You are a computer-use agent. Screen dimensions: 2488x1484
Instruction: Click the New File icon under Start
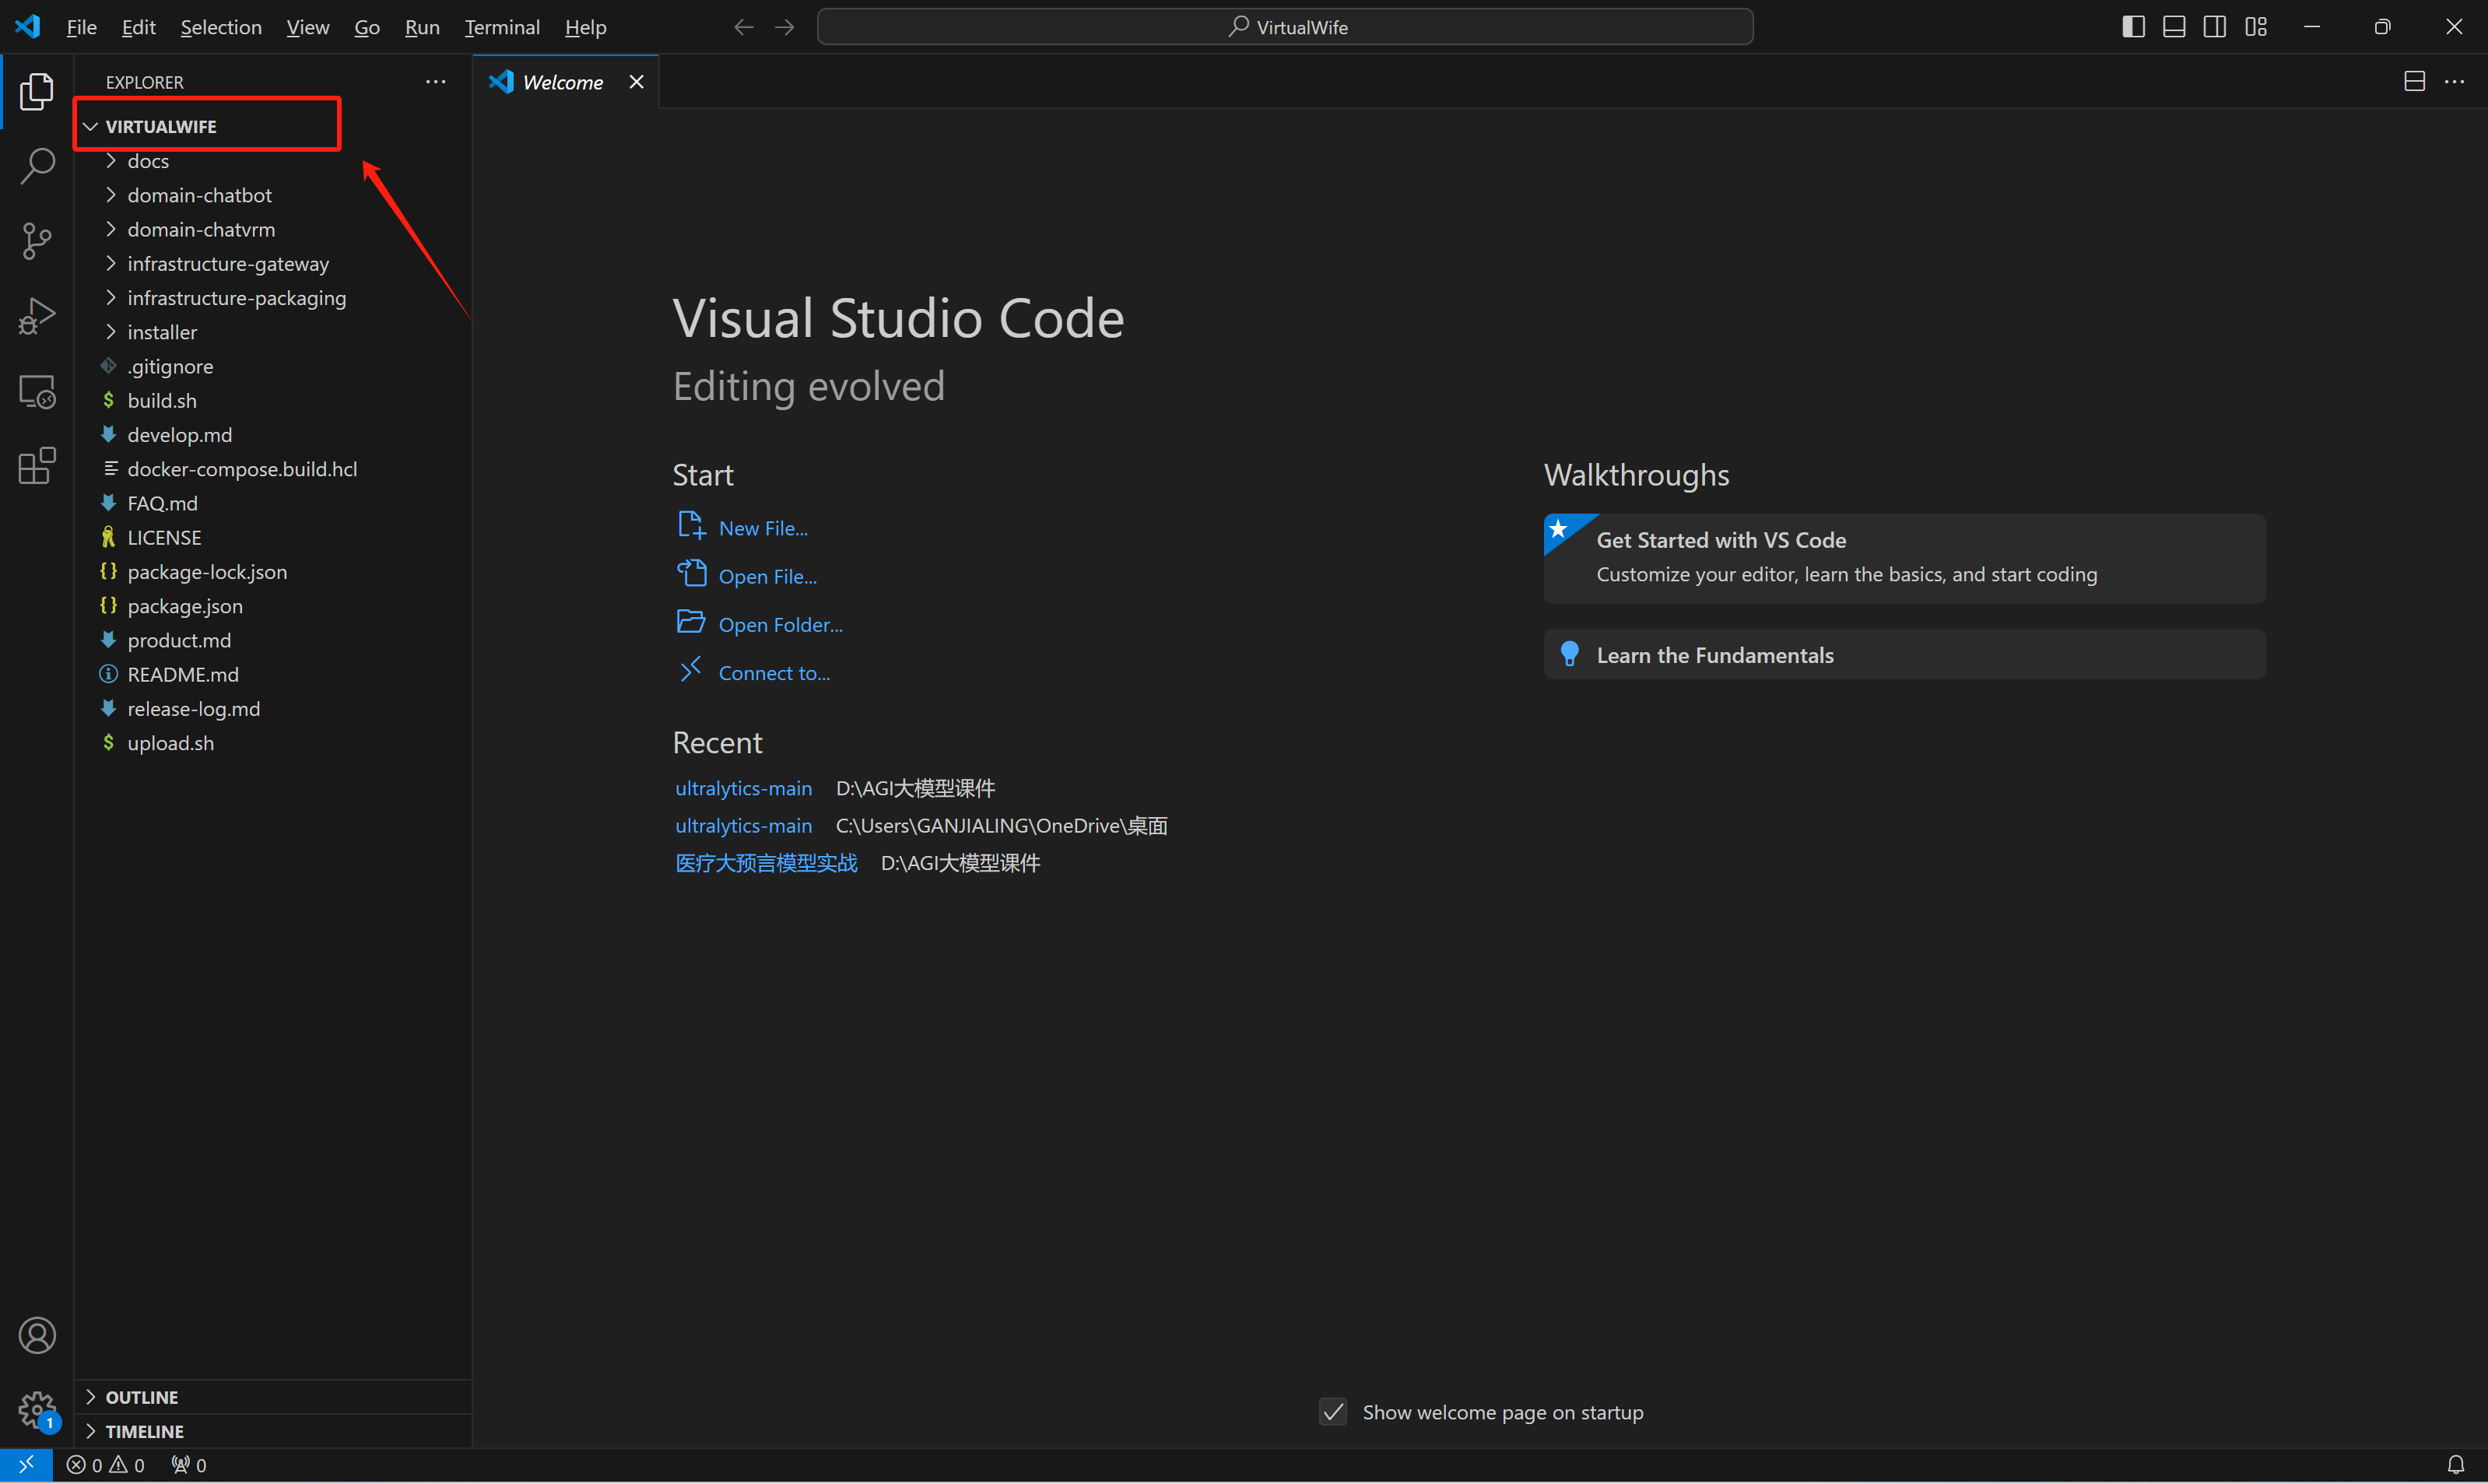point(691,526)
